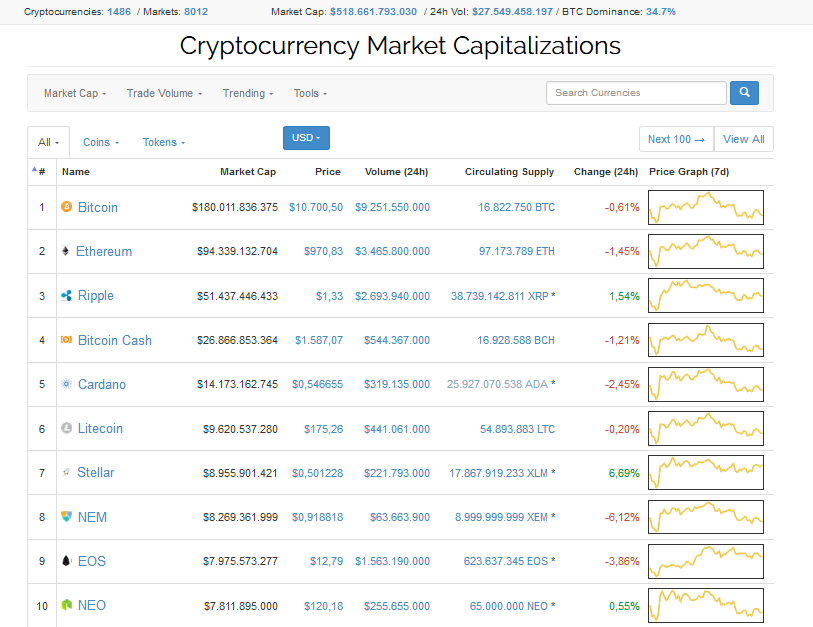Click the Ripple logo icon
This screenshot has width=813, height=627.
(66, 296)
